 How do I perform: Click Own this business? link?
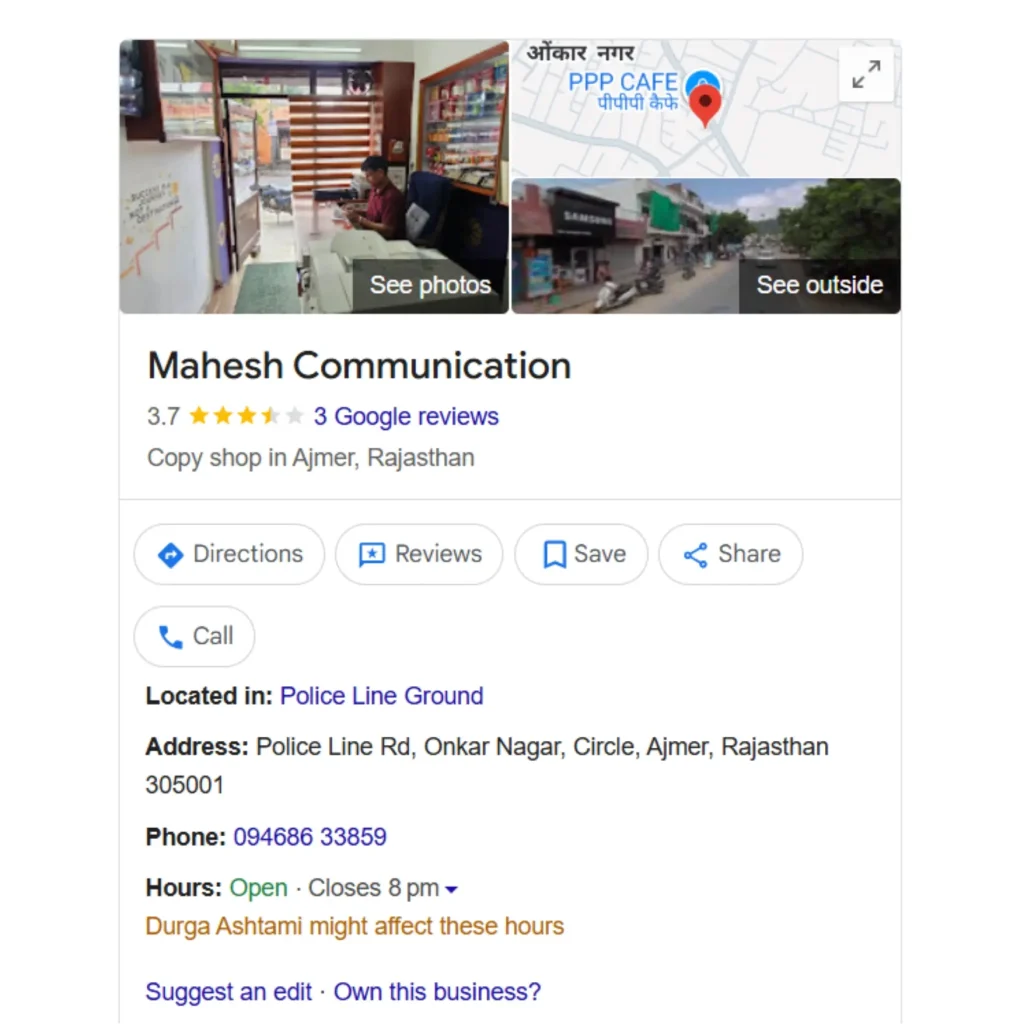(x=437, y=992)
